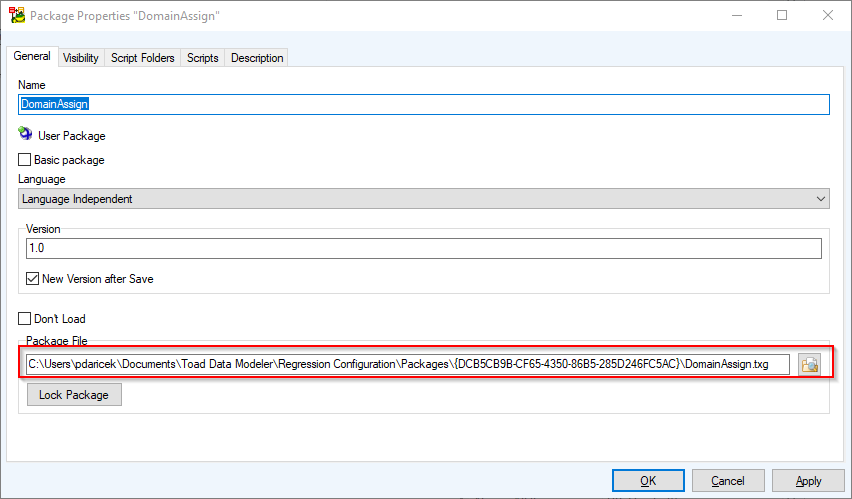Minimize the Package Properties window
This screenshot has width=852, height=499.
pos(737,15)
